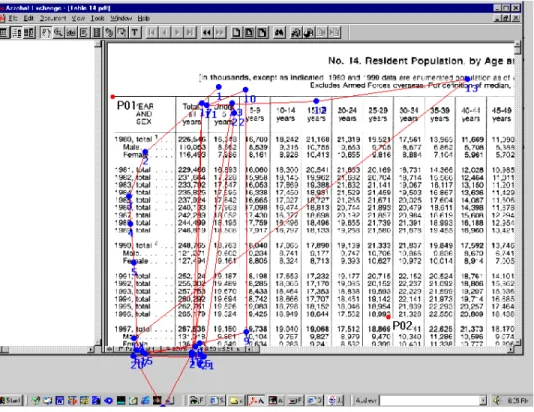Click the Previous Highlight toolbar button
The width and height of the screenshot is (534, 412).
pyautogui.click(x=321, y=33)
